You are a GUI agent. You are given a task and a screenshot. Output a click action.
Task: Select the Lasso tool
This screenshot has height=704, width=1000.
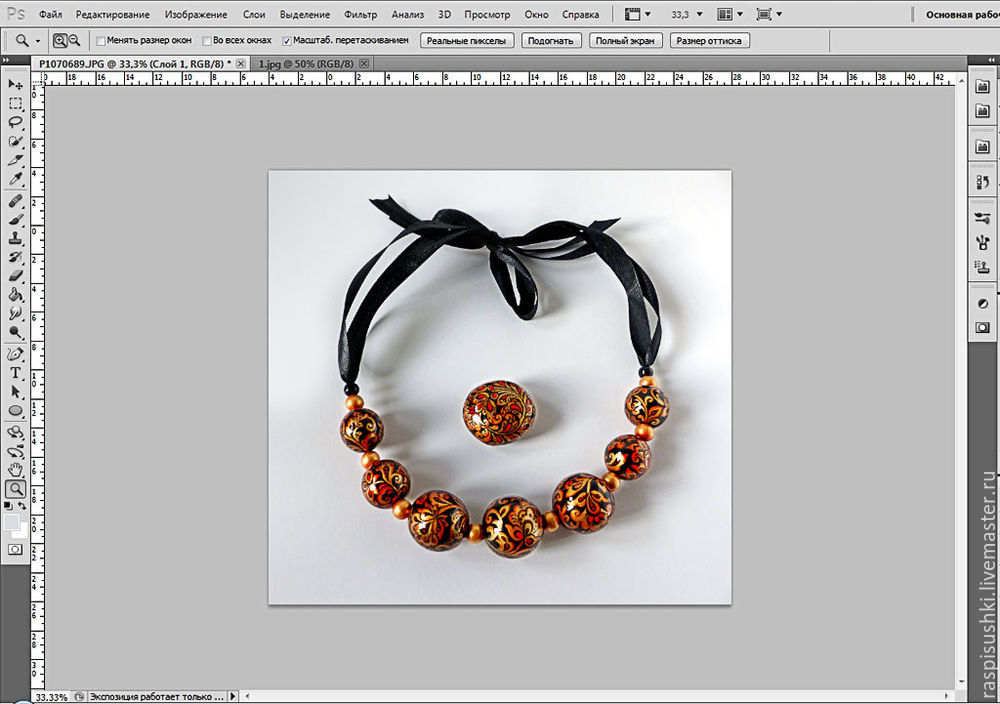coord(16,122)
